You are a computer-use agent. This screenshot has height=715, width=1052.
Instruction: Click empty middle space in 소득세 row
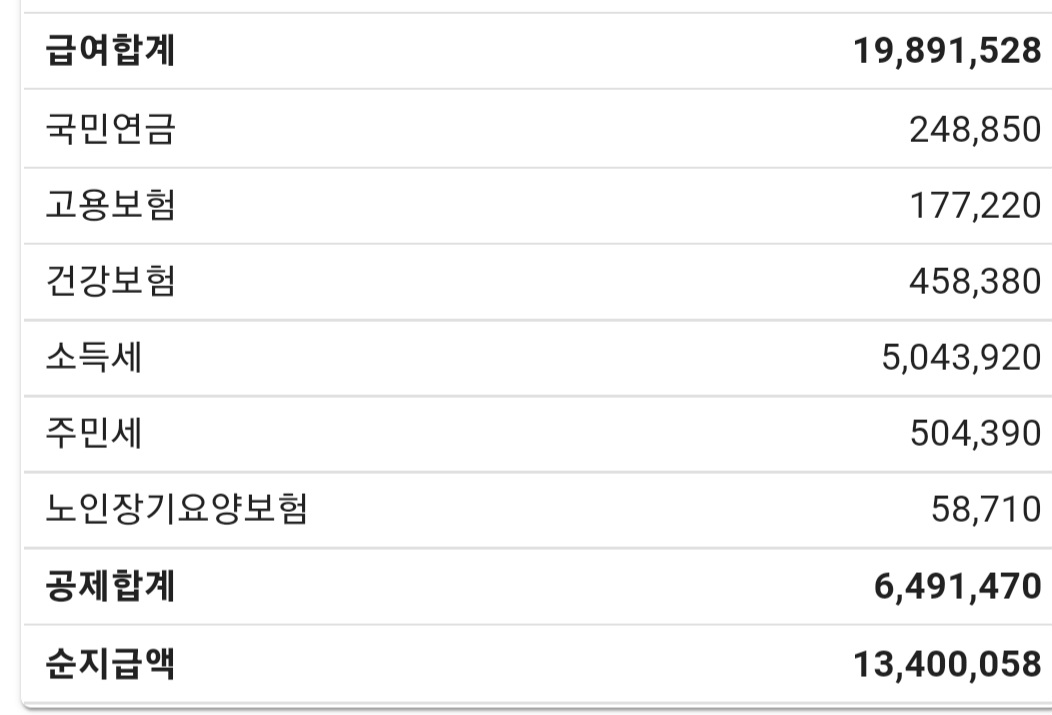pyautogui.click(x=500, y=358)
